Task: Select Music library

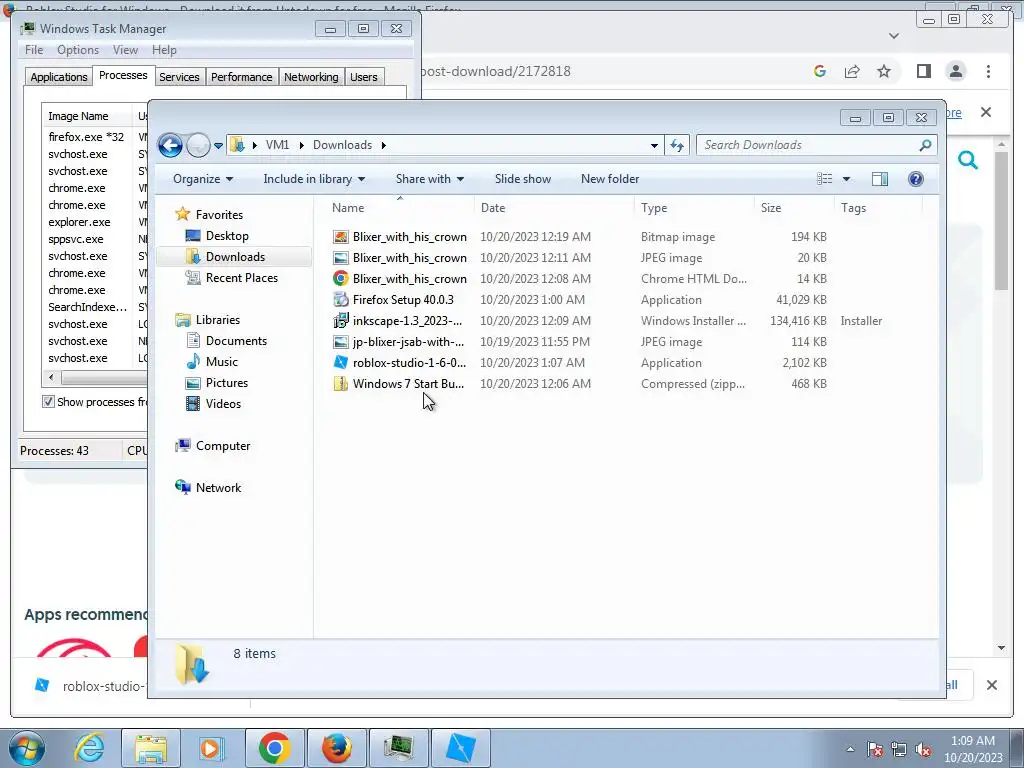Action: click(221, 362)
